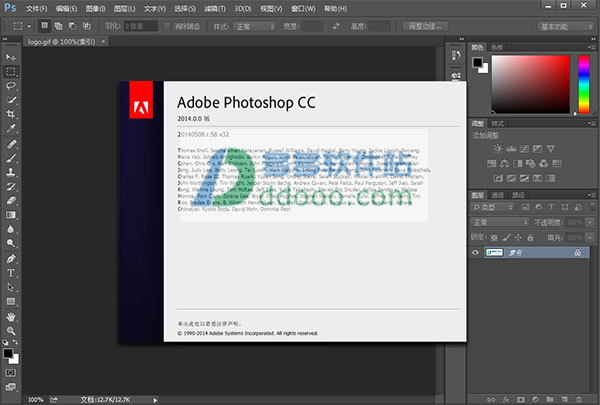Select the Hand tool
Viewport: 600px width, 405px height.
tap(11, 317)
